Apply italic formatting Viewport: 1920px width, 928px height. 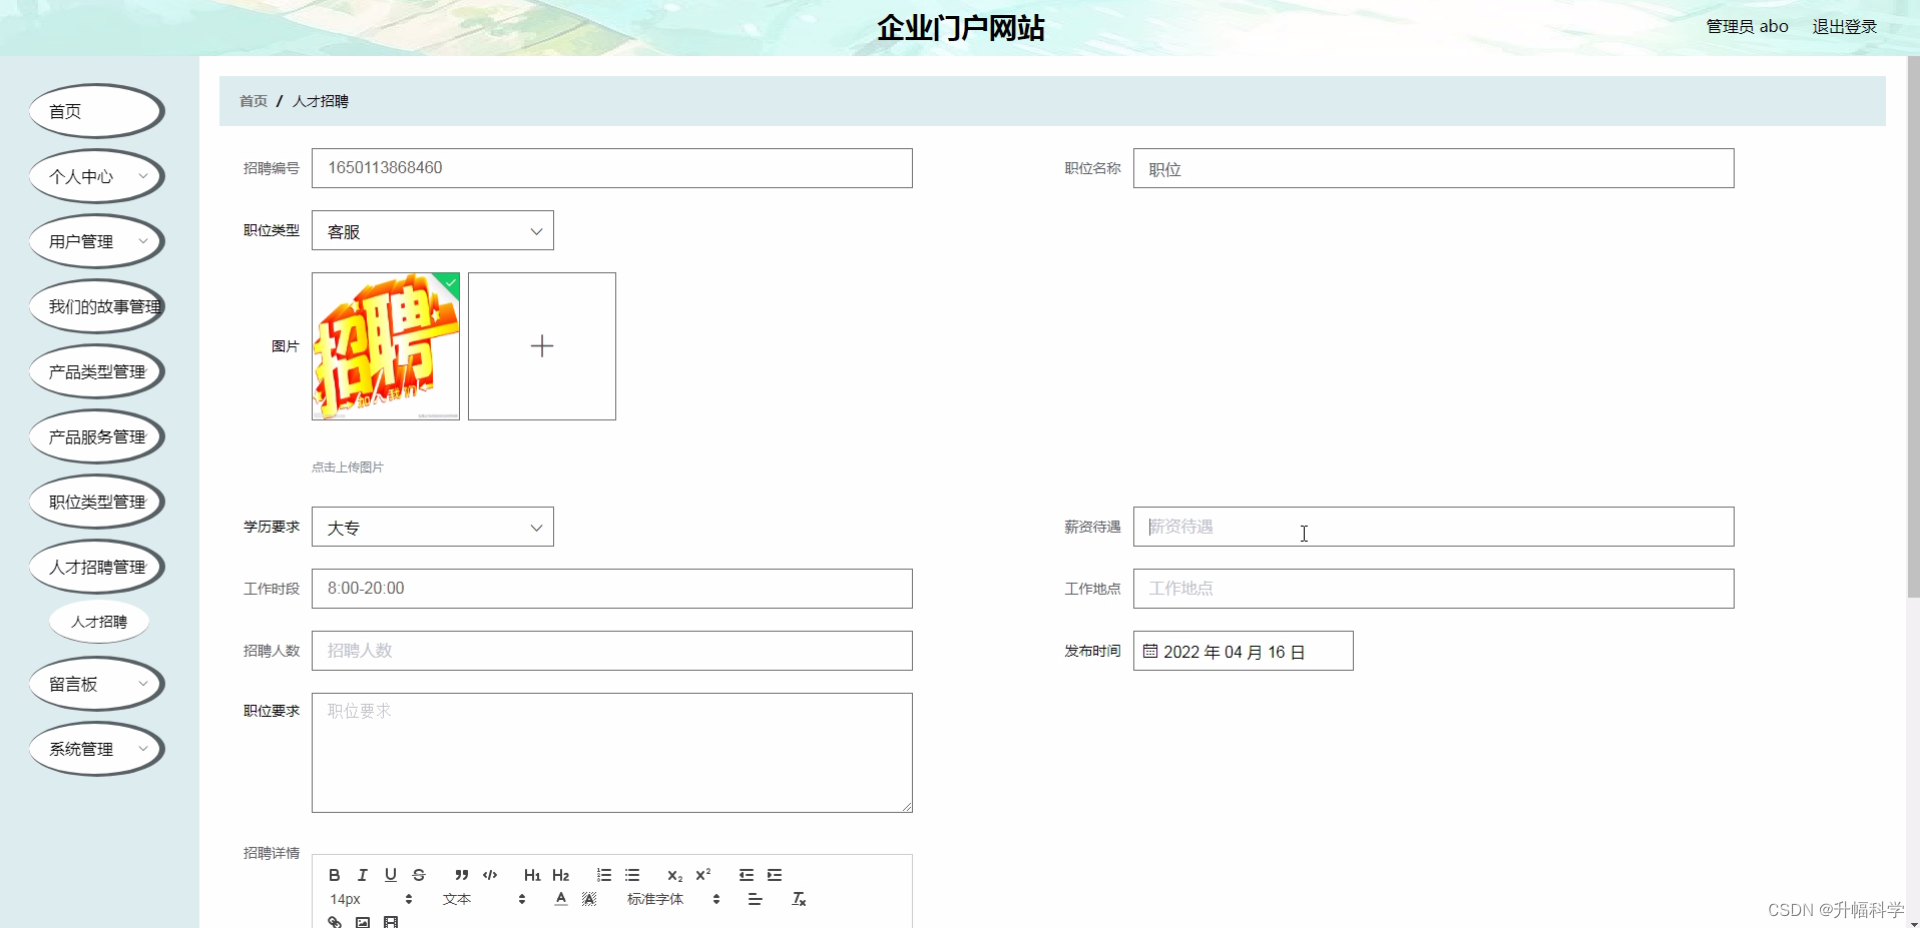coord(362,875)
